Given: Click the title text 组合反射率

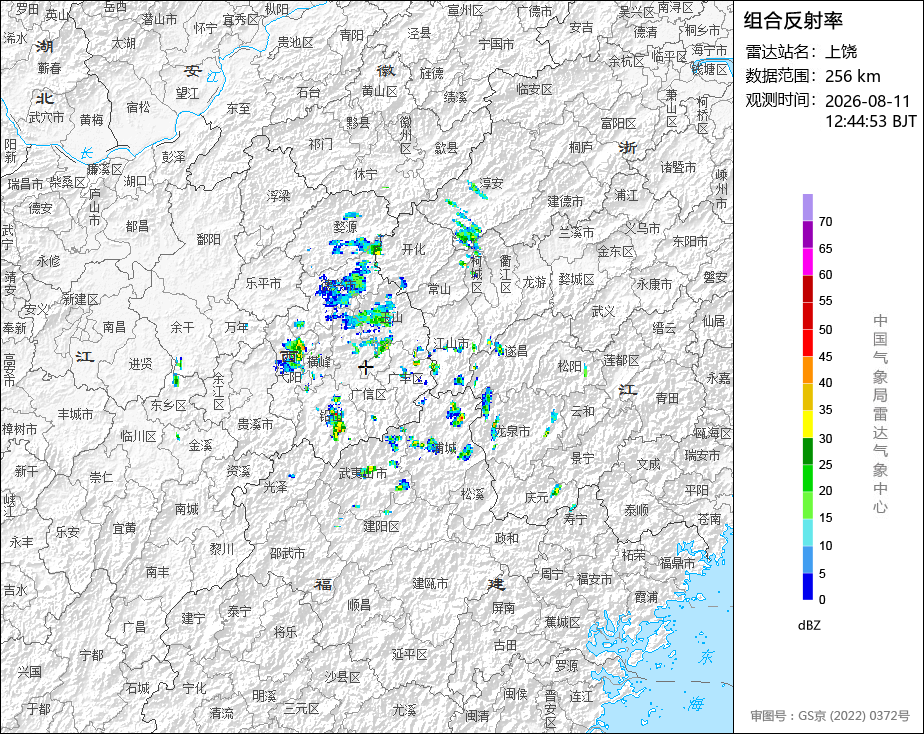Looking at the screenshot, I should (793, 21).
